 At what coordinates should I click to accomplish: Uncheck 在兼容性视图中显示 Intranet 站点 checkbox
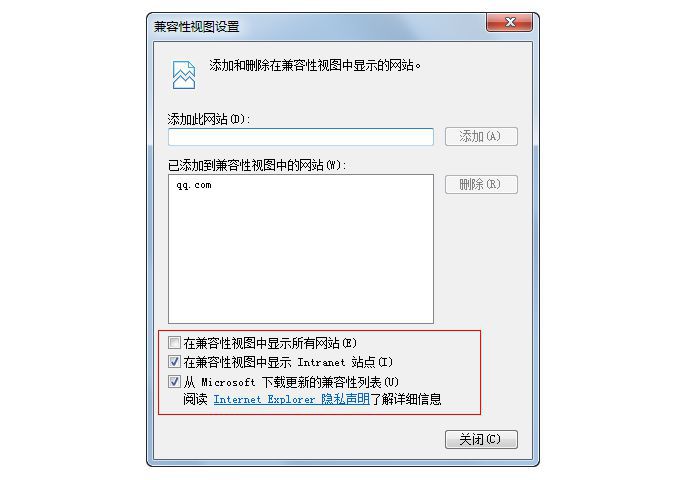point(174,362)
